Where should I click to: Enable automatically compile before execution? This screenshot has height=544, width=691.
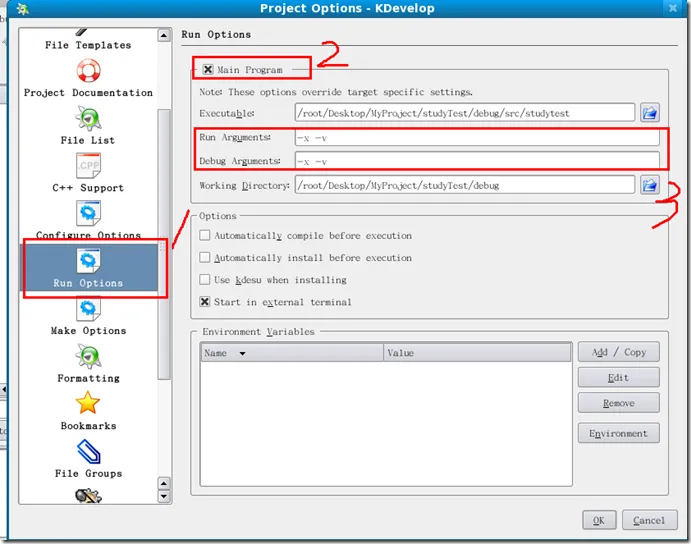(x=204, y=235)
